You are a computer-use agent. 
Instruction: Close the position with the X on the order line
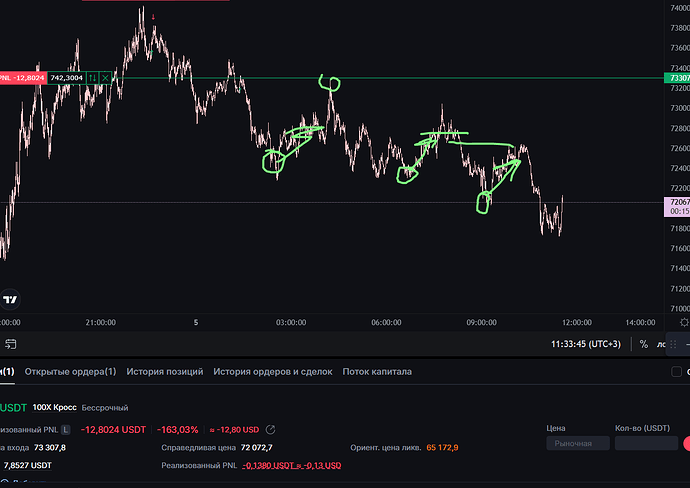pyautogui.click(x=105, y=77)
